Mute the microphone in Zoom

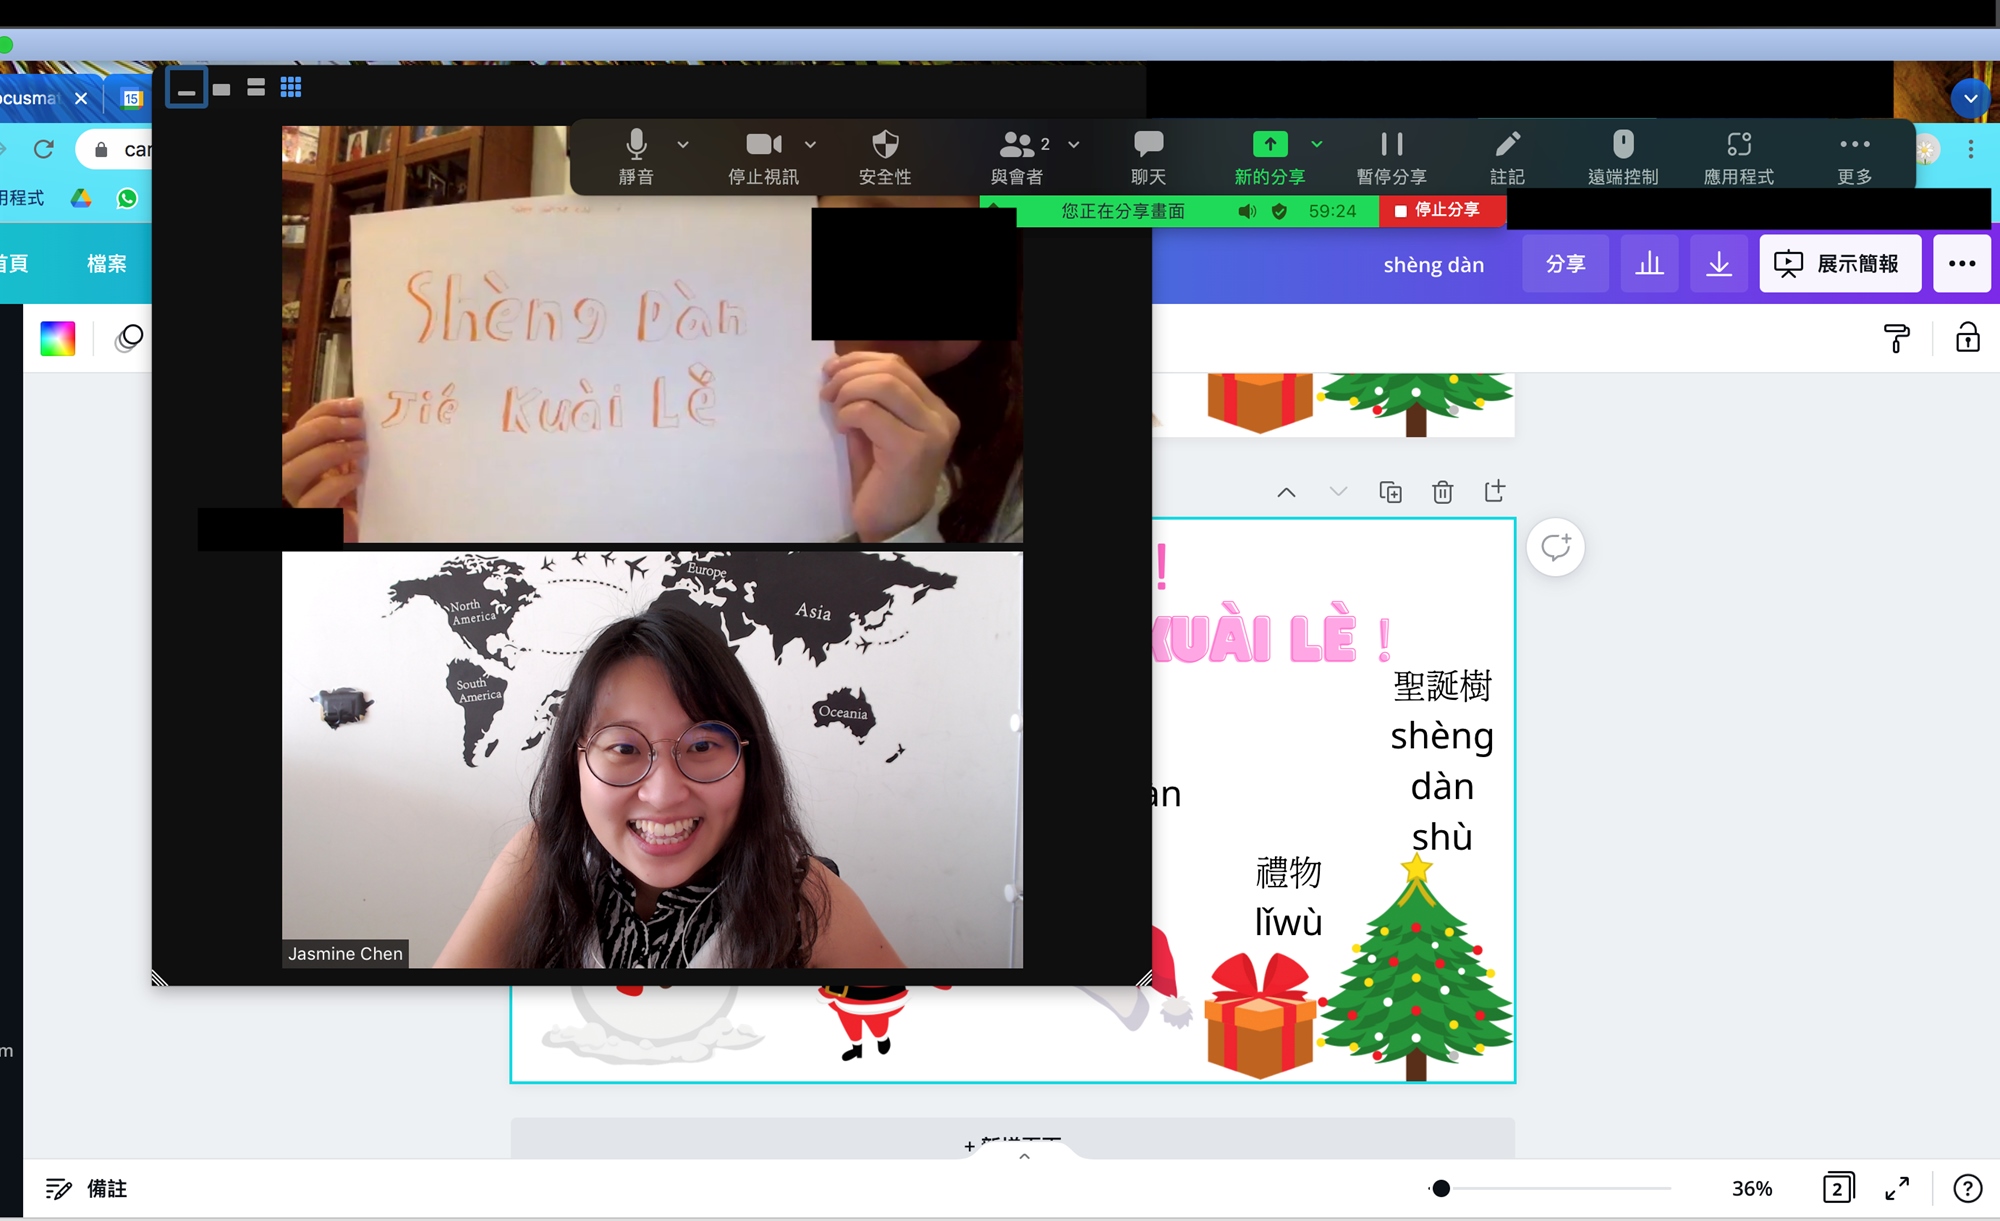coord(636,146)
